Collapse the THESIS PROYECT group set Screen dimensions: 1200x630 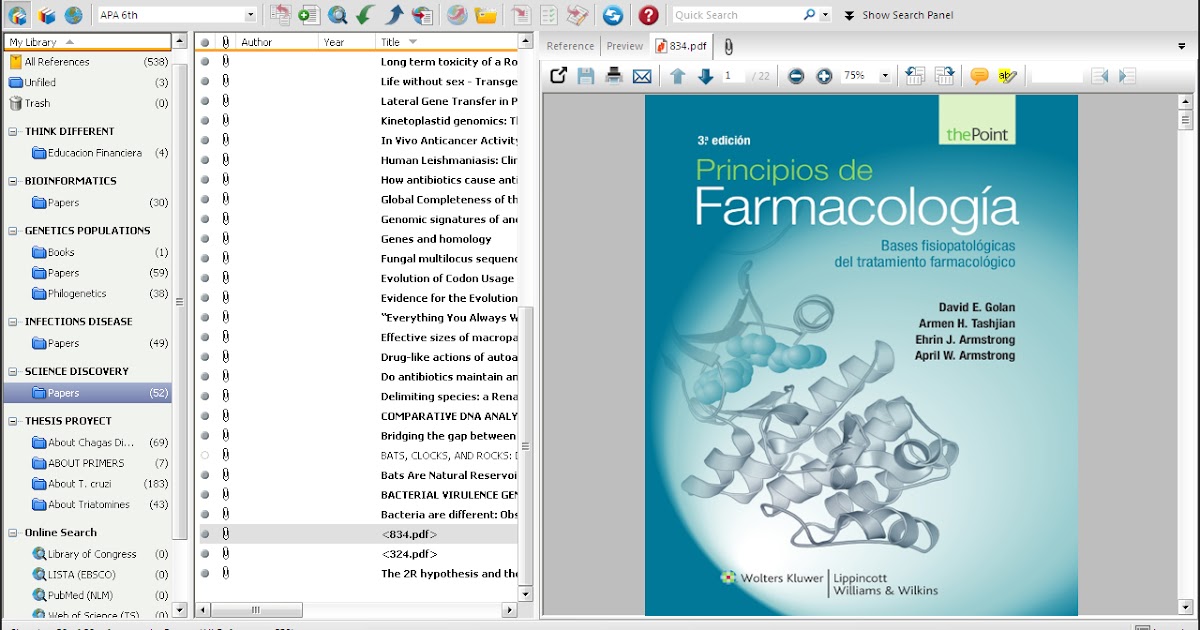(x=14, y=421)
